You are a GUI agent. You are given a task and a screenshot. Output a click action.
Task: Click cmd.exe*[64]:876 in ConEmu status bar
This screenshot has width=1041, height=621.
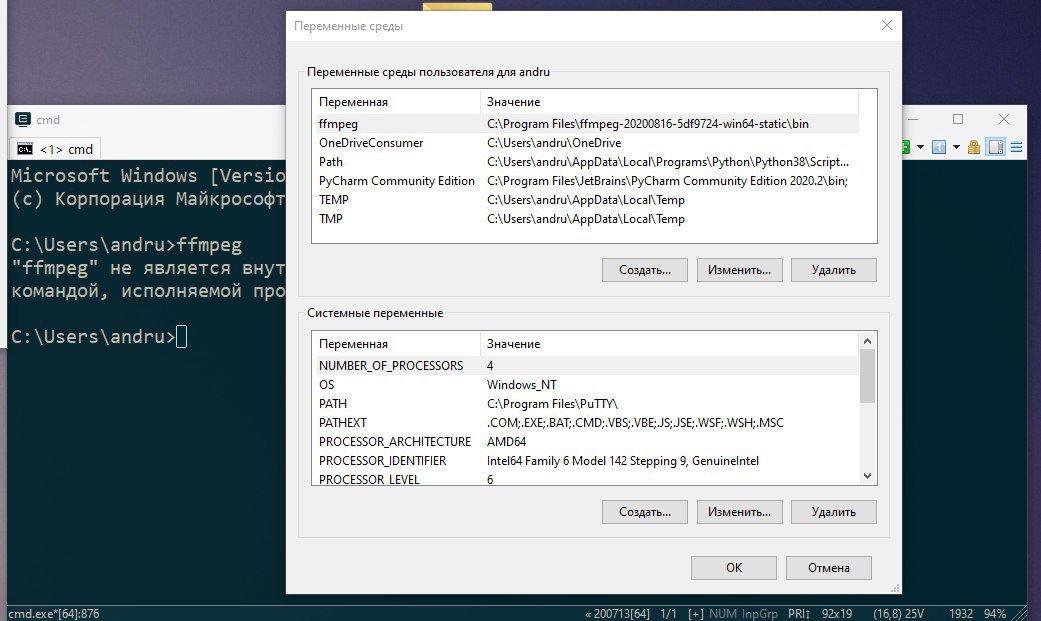[54, 614]
